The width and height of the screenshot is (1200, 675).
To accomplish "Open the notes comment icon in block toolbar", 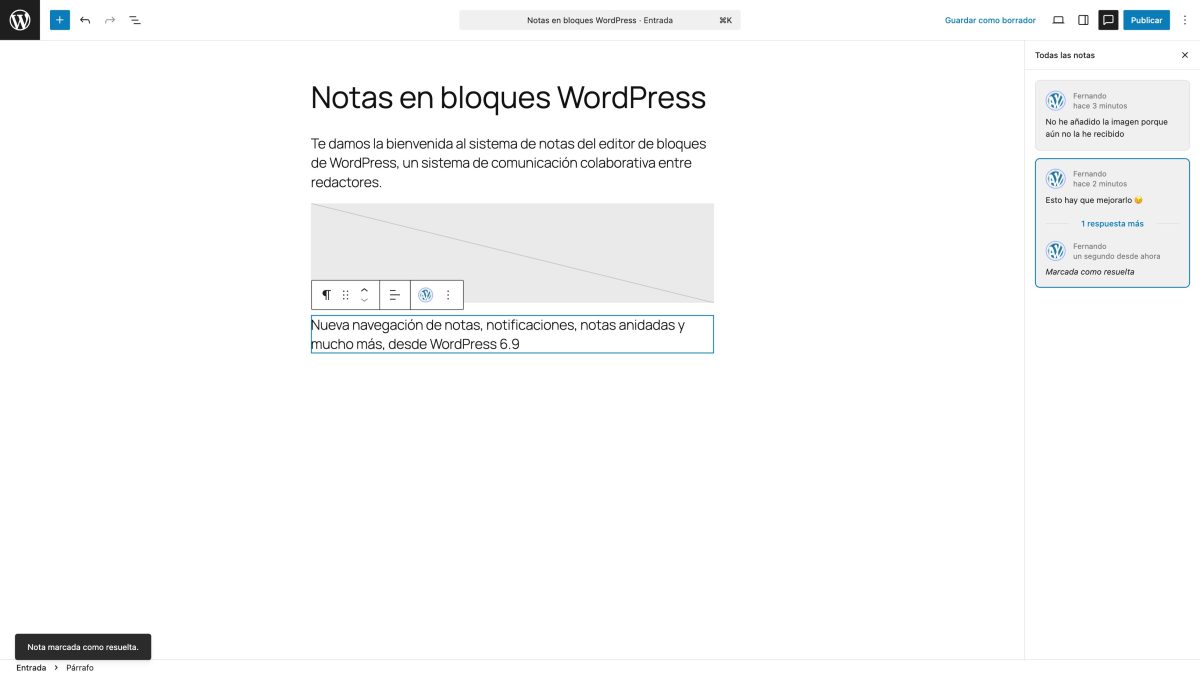I will (425, 295).
